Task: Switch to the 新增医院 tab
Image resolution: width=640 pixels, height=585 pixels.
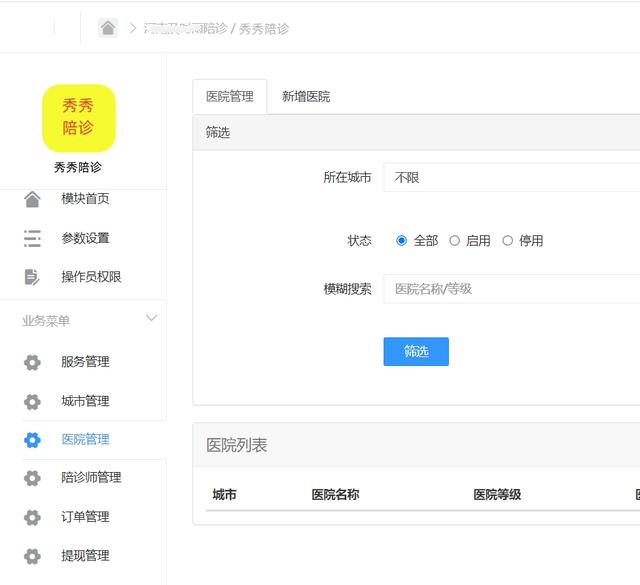Action: (x=306, y=97)
